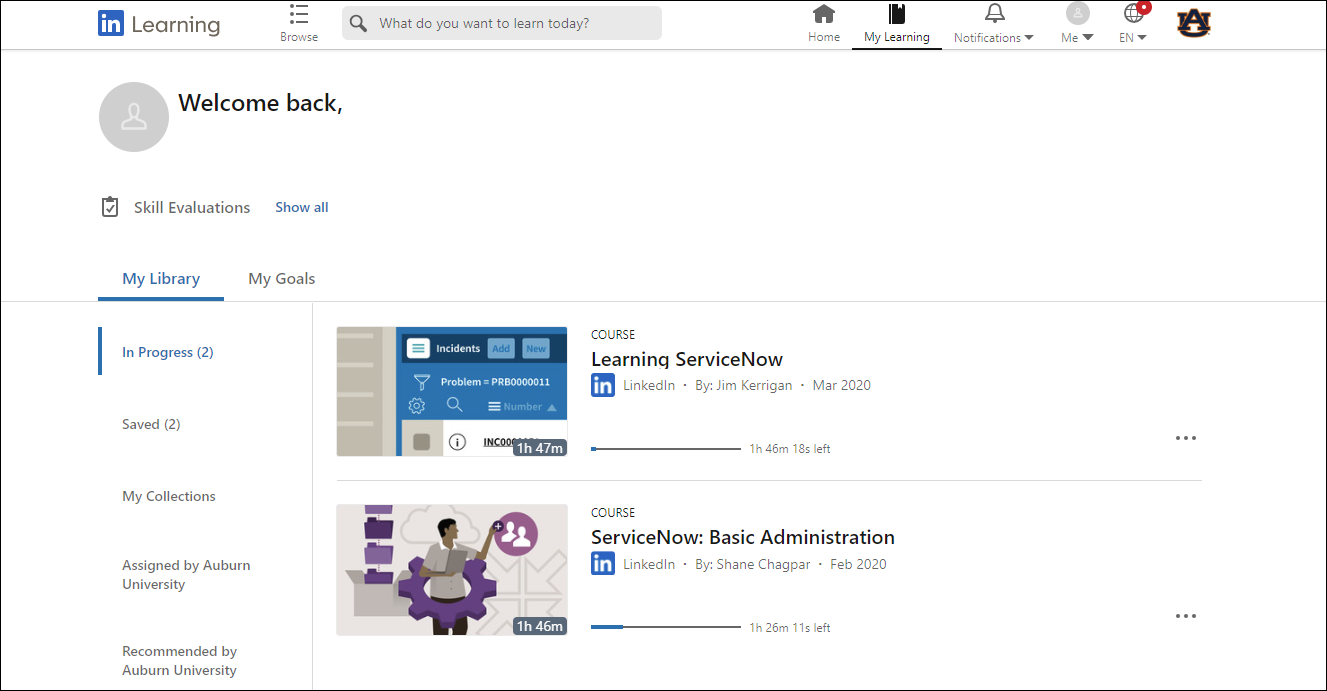The image size is (1327, 691).
Task: Focus the search input field
Action: [502, 23]
